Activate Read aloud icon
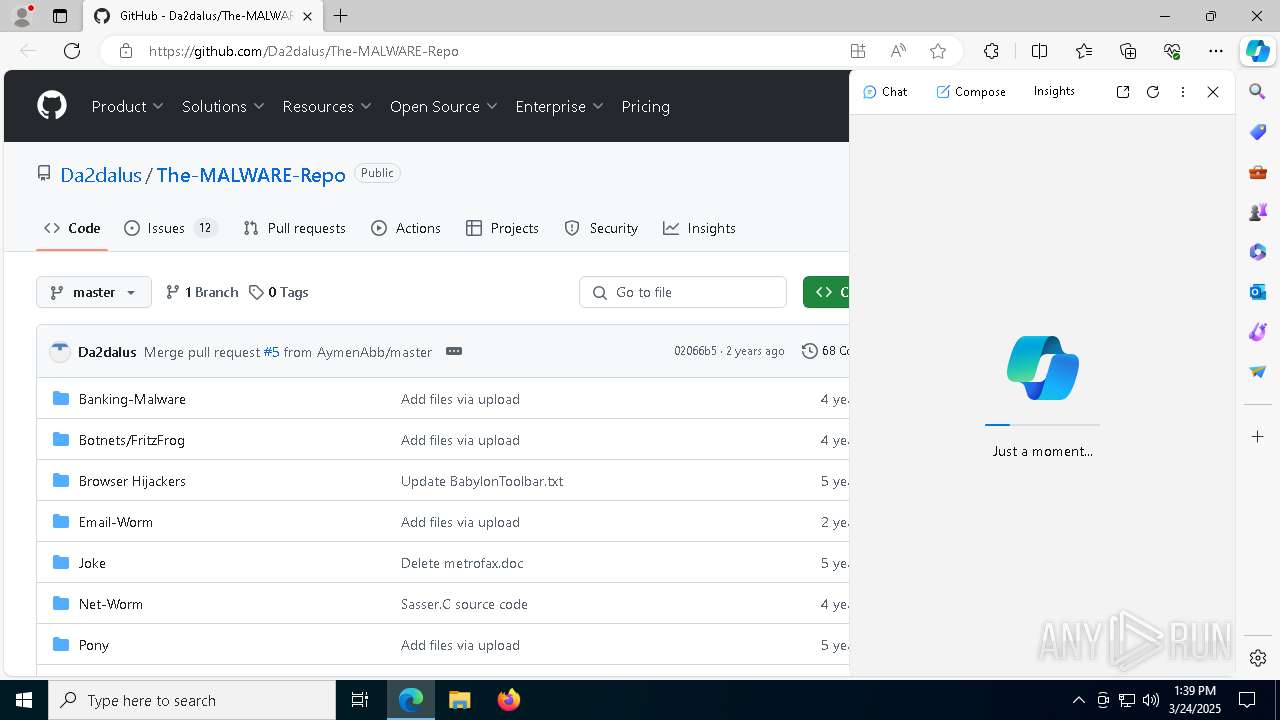The height and width of the screenshot is (720, 1280). [x=898, y=51]
